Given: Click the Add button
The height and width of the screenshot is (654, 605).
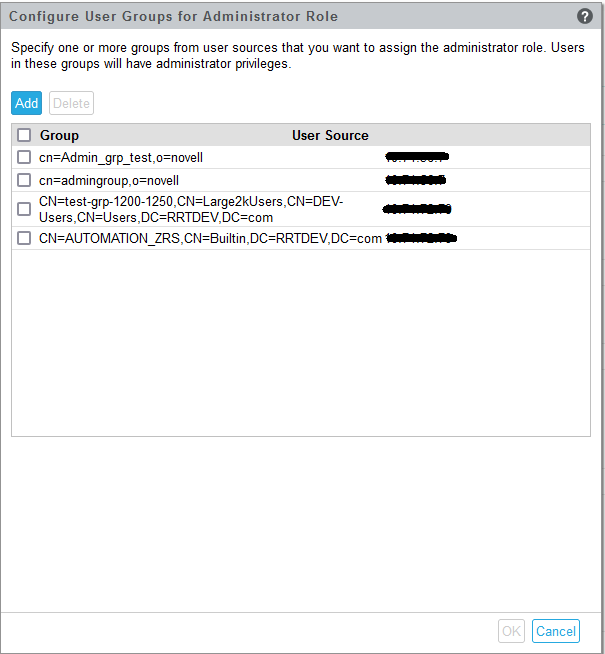Looking at the screenshot, I should [x=27, y=103].
